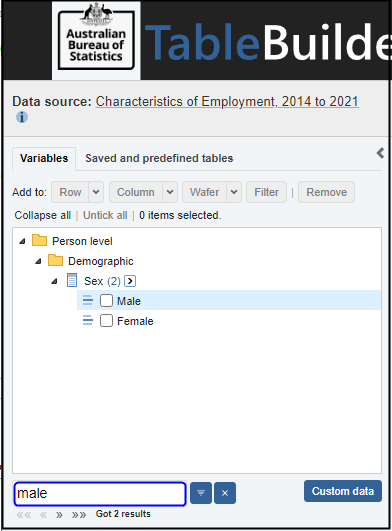Open the Wafer dropdown arrow

tap(234, 192)
